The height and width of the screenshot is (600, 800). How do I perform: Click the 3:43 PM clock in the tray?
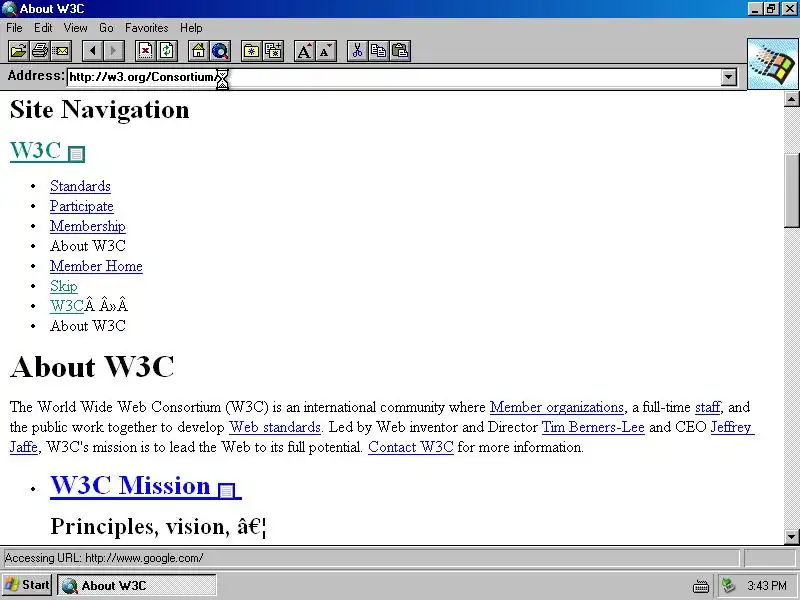(x=767, y=586)
